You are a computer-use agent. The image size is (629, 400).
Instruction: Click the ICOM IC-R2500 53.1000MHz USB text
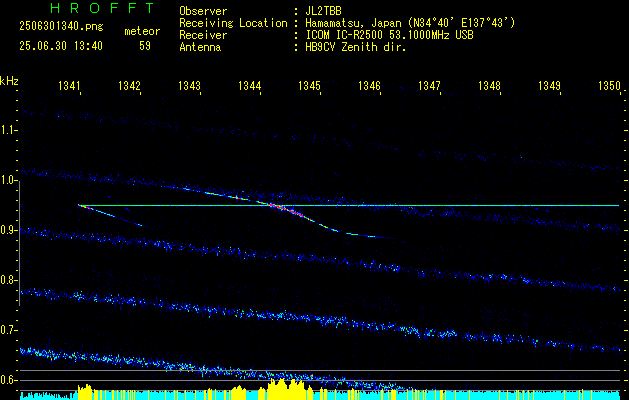coord(389,35)
